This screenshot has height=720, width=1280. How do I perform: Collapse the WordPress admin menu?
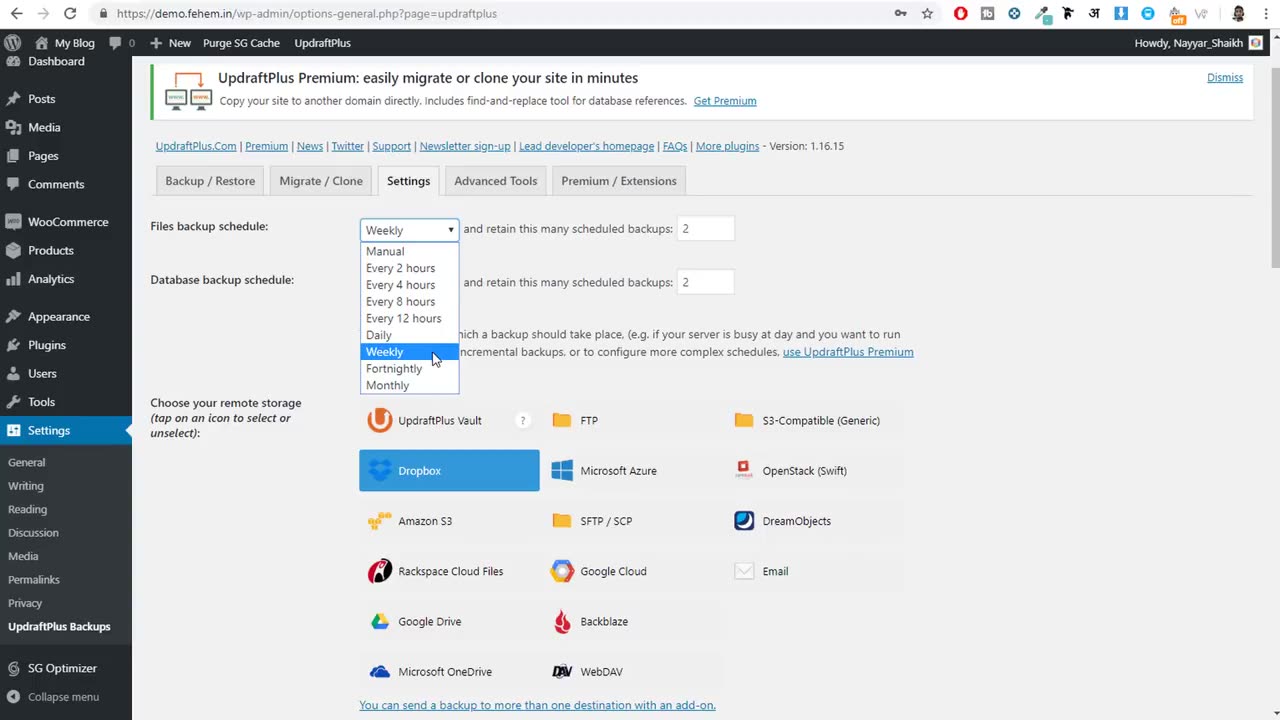pos(66,697)
